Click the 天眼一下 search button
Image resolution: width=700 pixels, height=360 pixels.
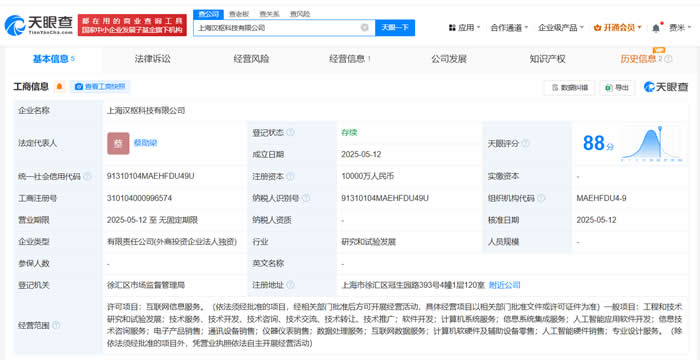tap(395, 28)
